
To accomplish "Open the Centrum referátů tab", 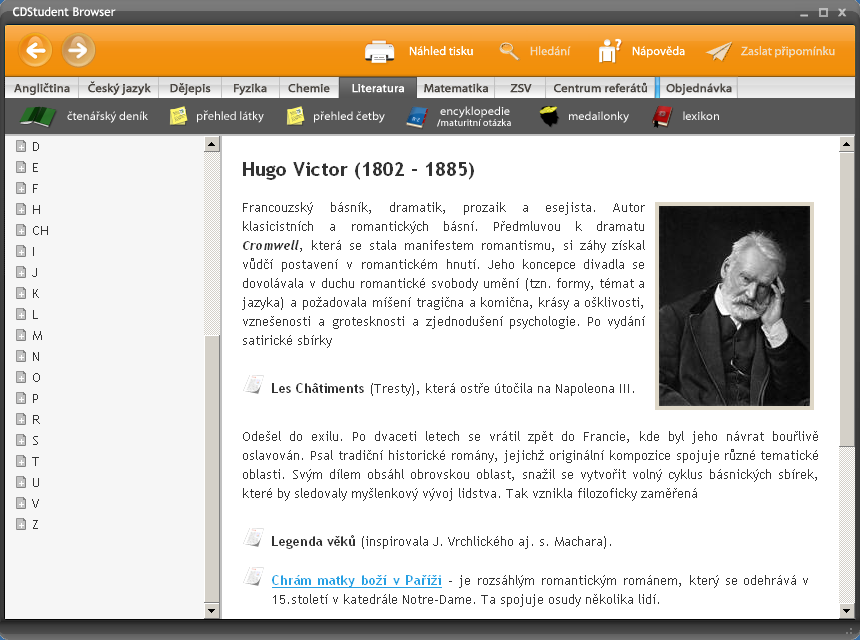I will click(600, 88).
